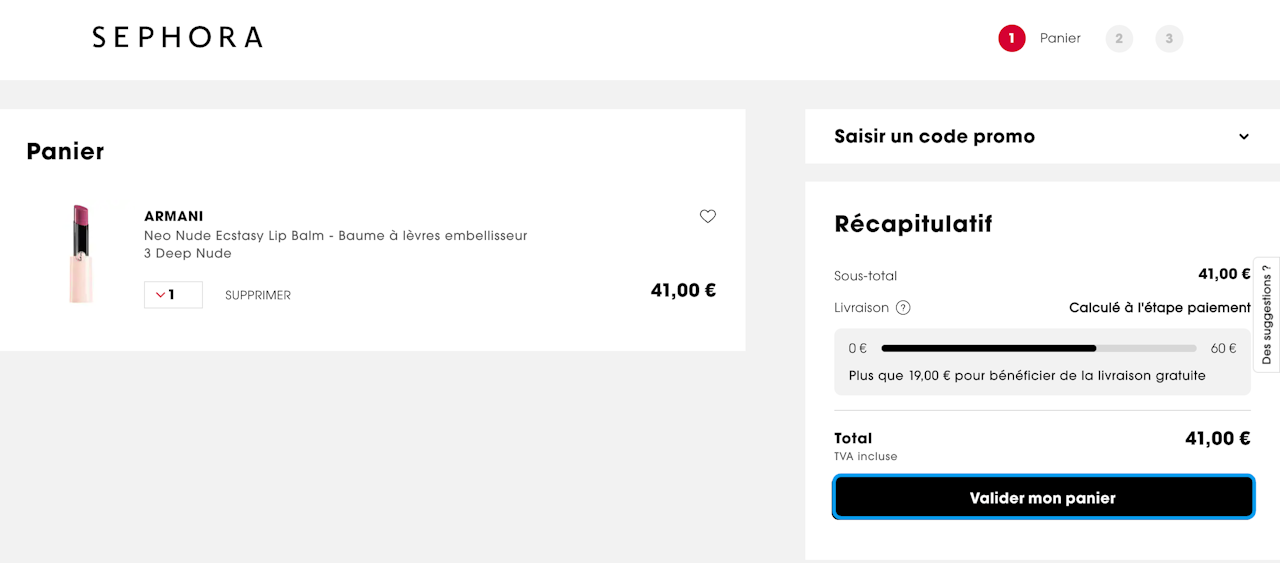Click the Armani lipstick product thumbnail
Image resolution: width=1280 pixels, height=563 pixels.
[80, 253]
